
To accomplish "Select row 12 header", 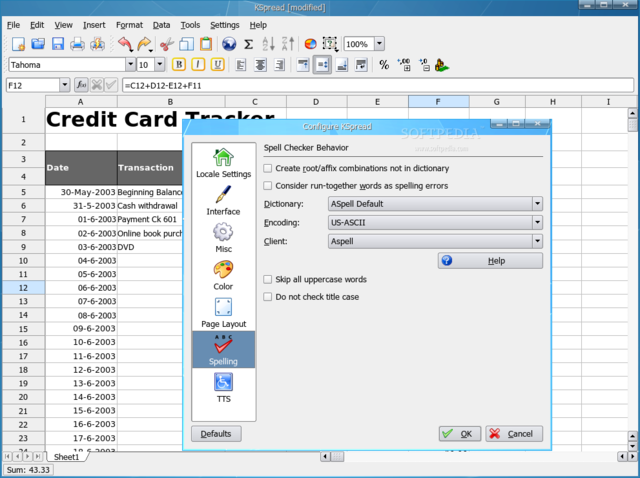I will [x=23, y=287].
